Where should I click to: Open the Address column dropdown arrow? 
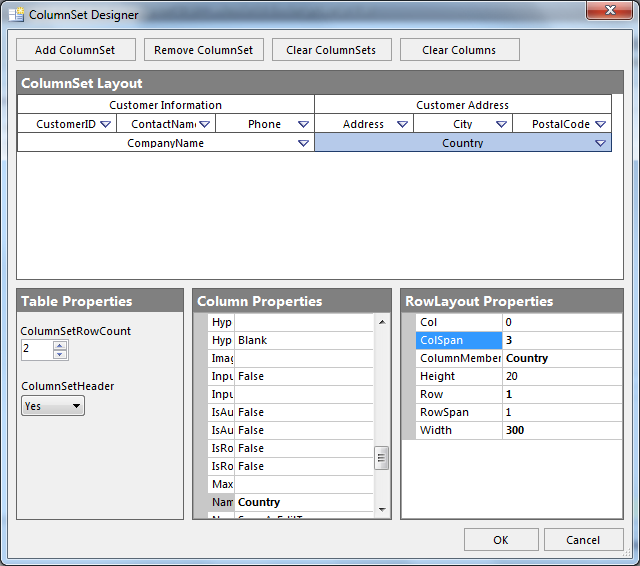click(x=402, y=125)
